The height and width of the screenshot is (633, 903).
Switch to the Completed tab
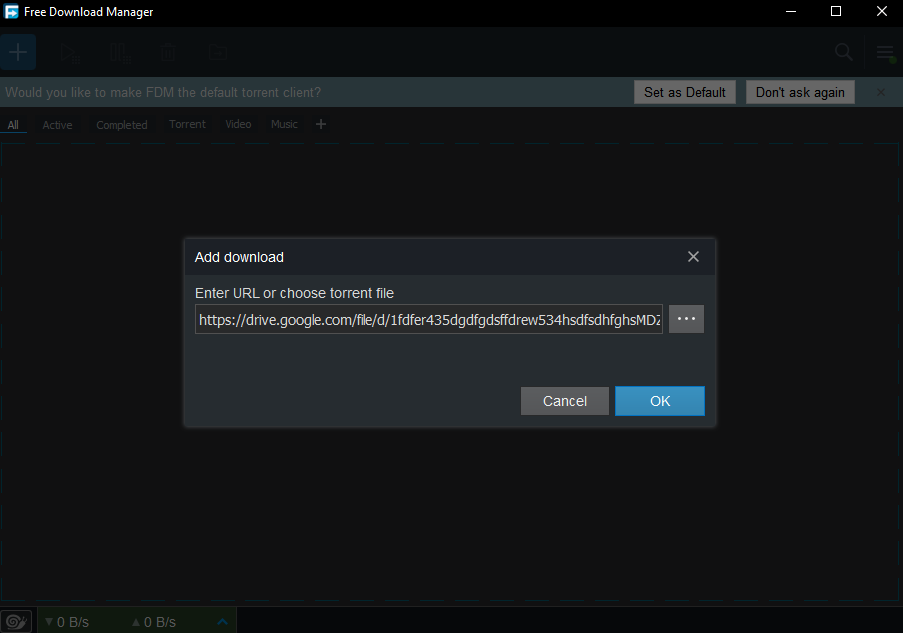click(x=122, y=124)
